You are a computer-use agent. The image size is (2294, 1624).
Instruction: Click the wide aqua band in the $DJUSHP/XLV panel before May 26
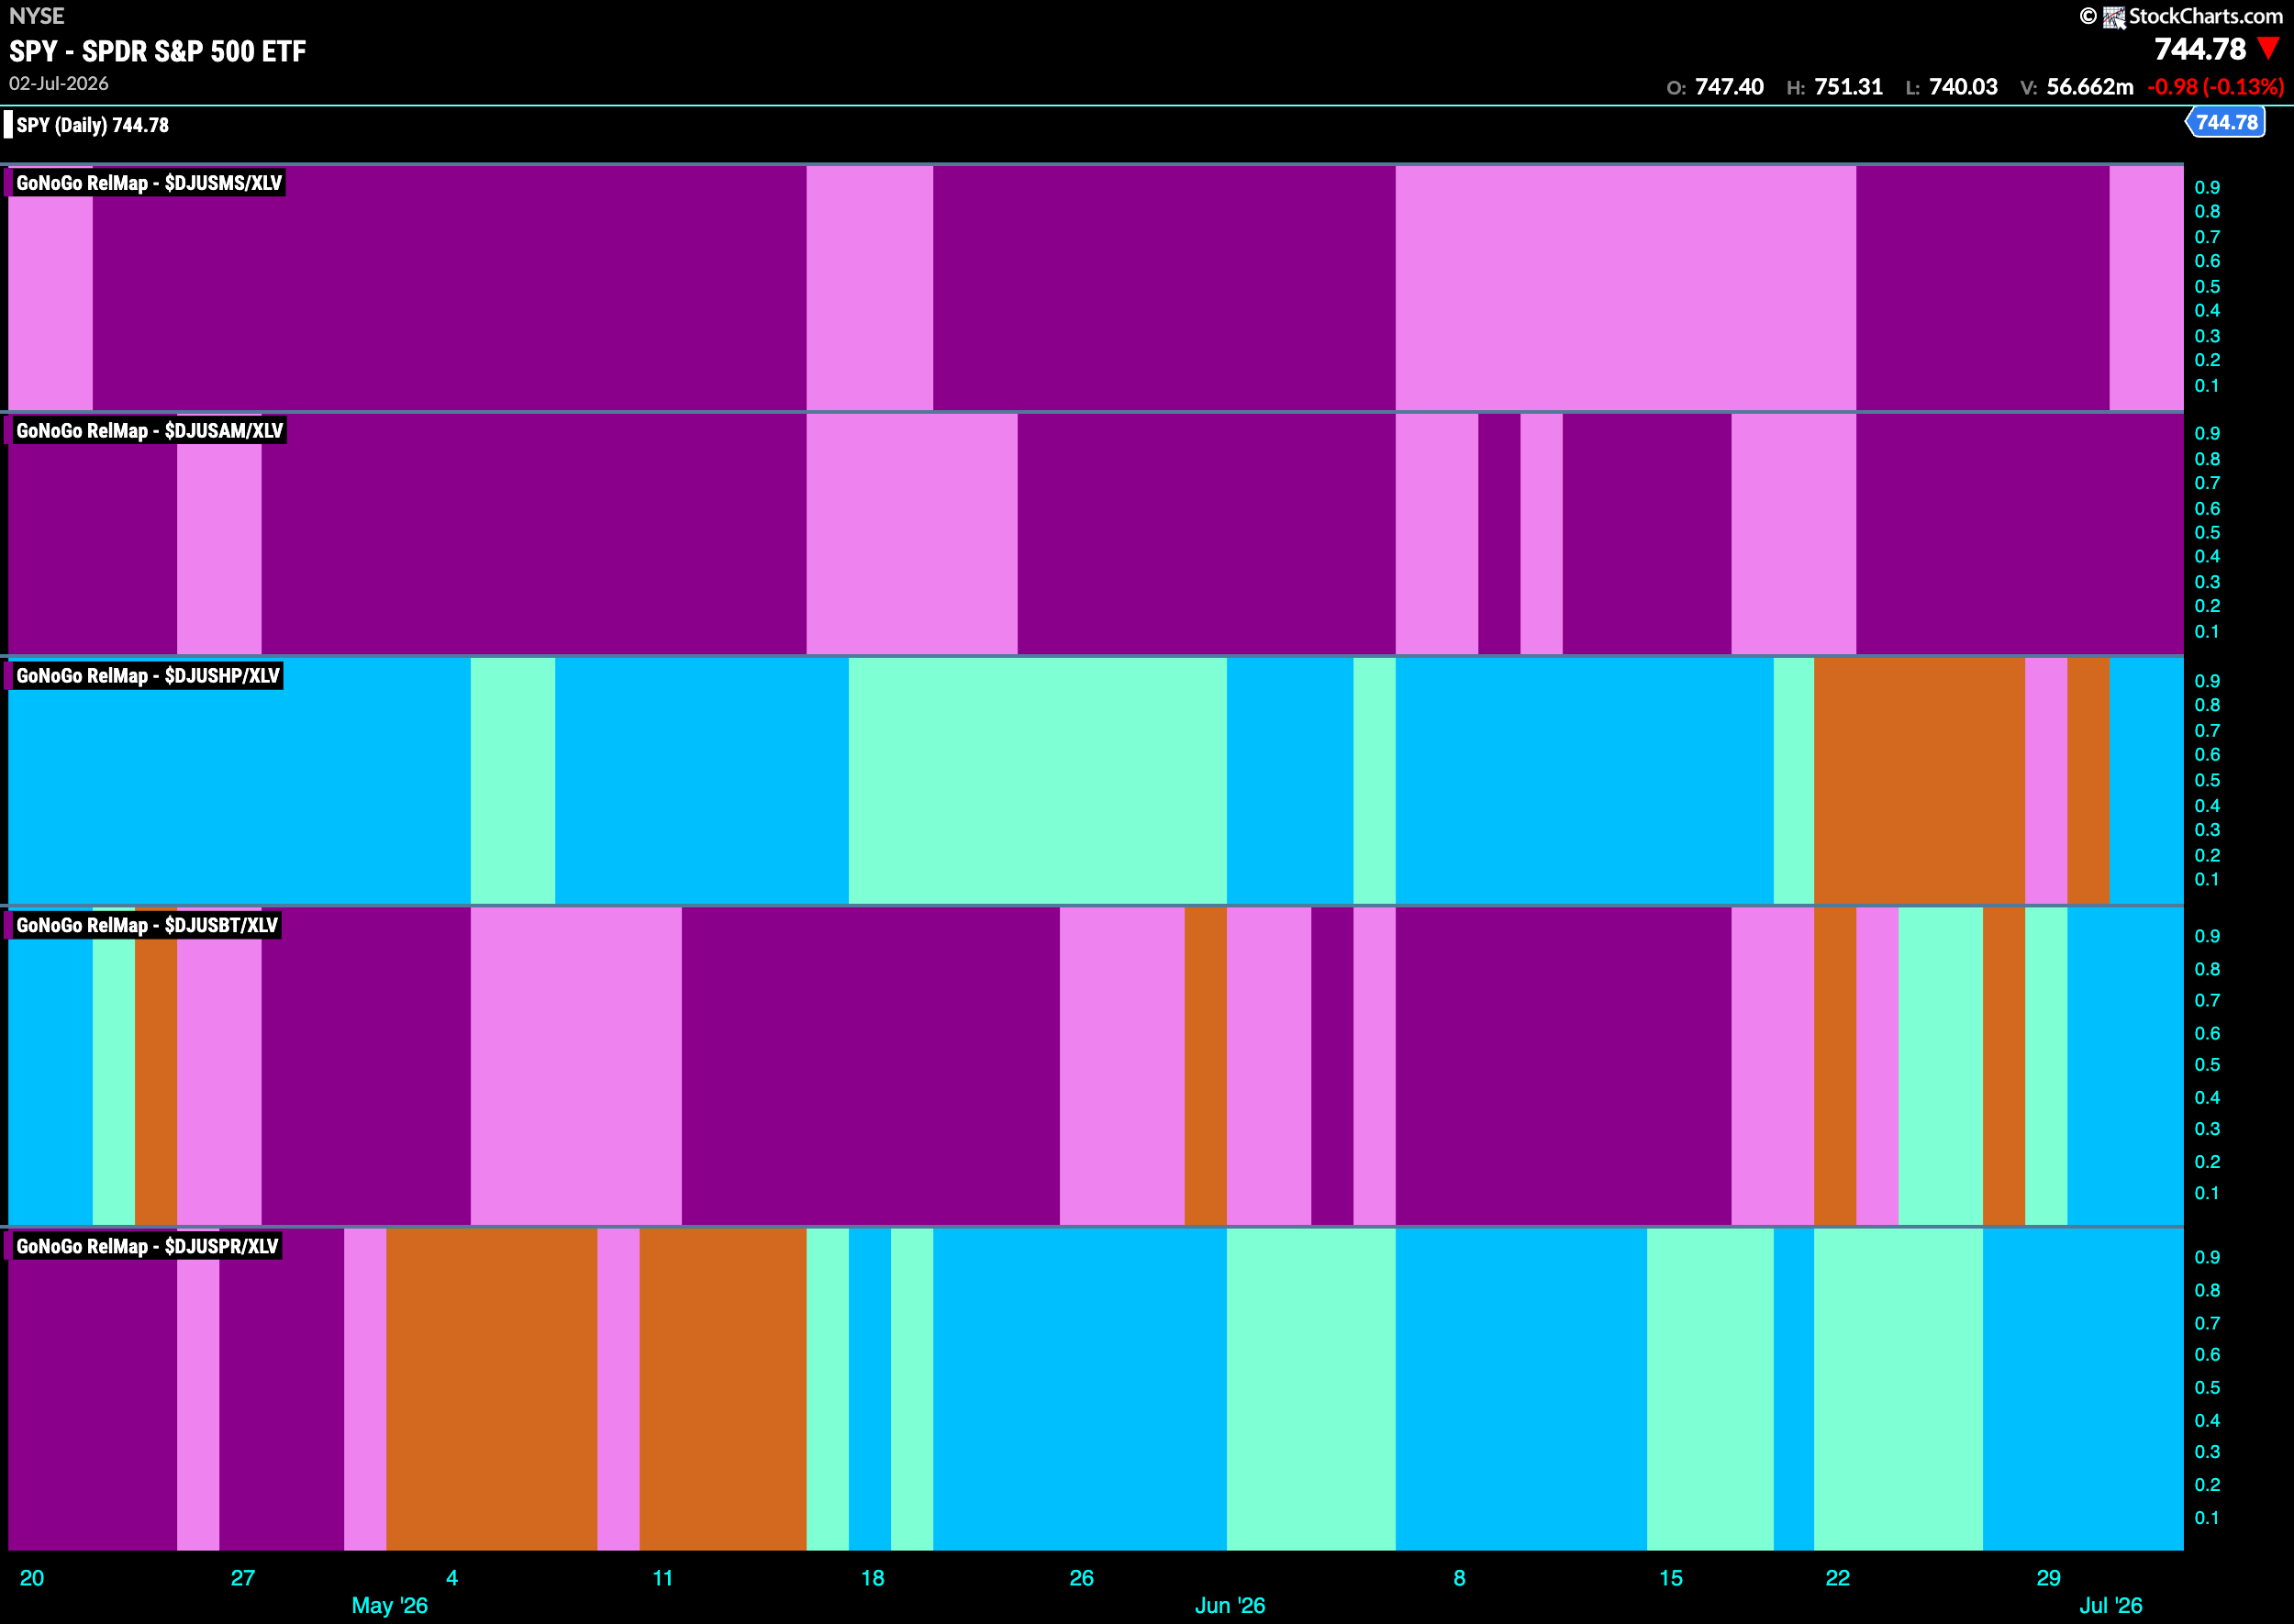pos(1037,780)
